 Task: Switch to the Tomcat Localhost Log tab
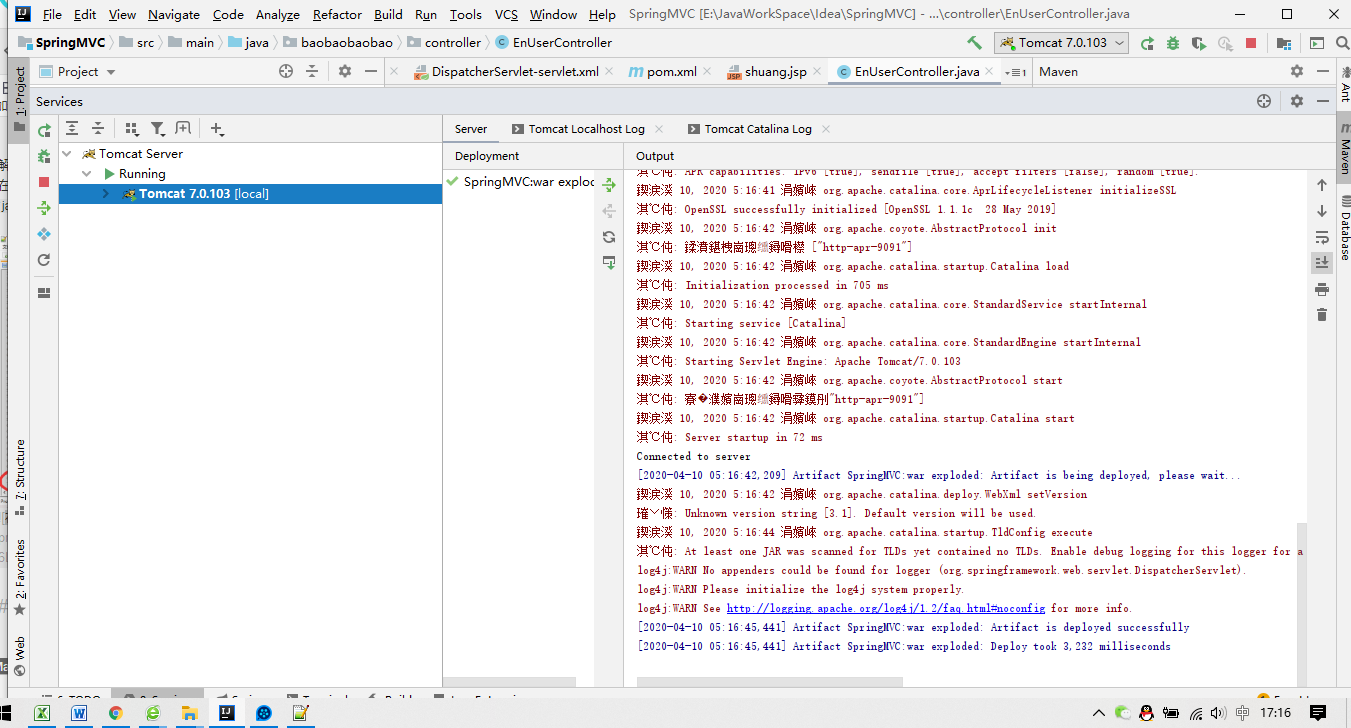tap(586, 129)
